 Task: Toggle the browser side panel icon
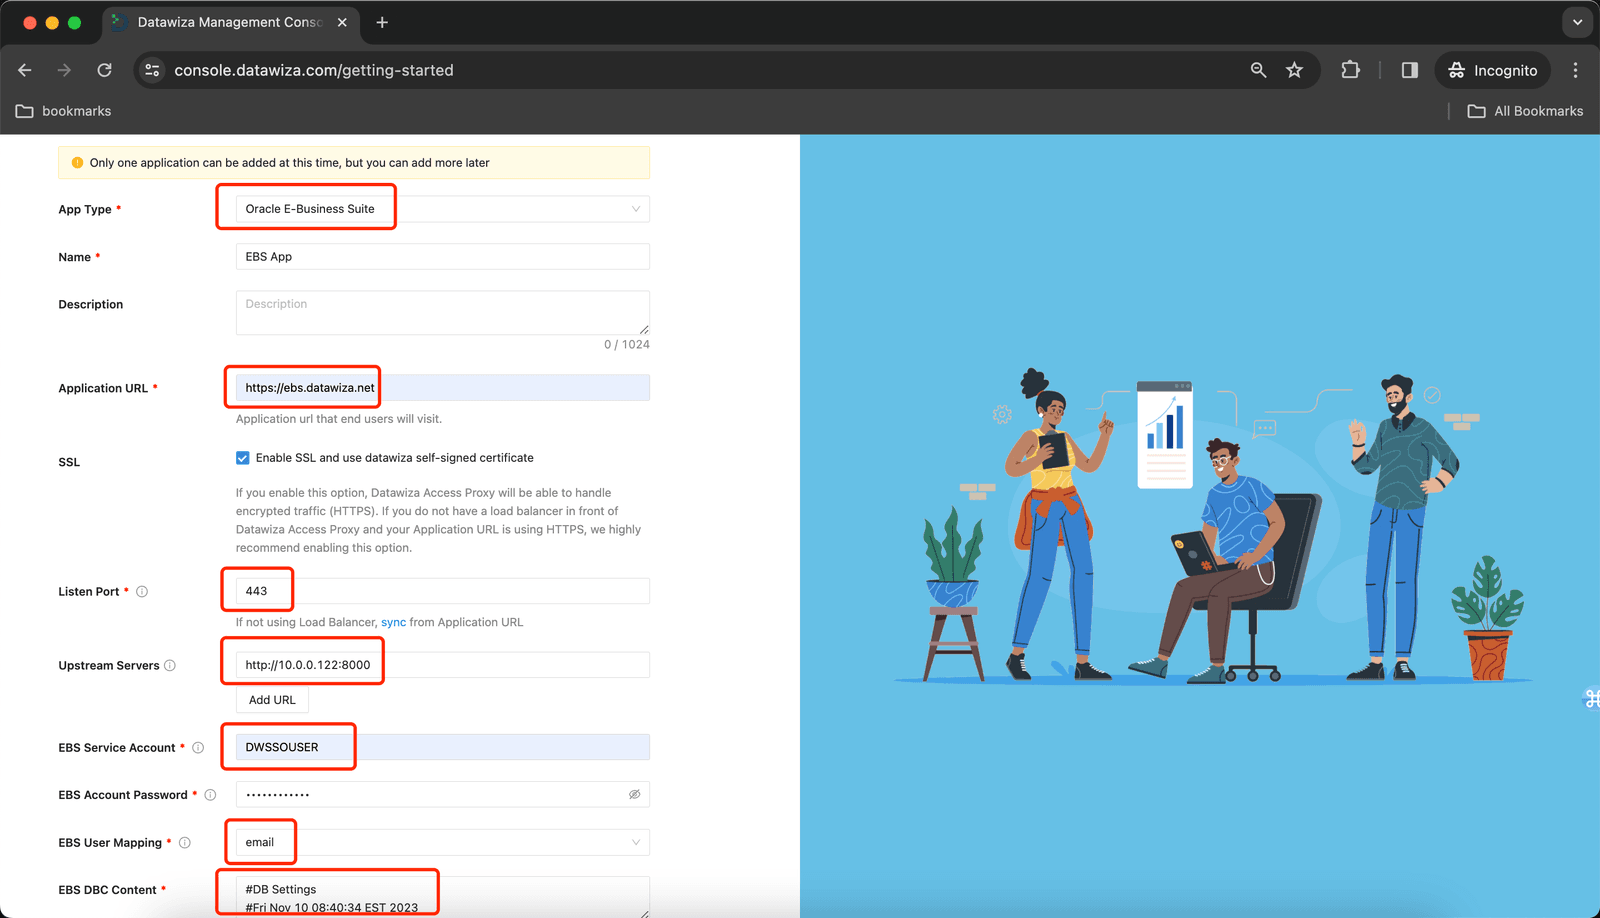pos(1409,70)
